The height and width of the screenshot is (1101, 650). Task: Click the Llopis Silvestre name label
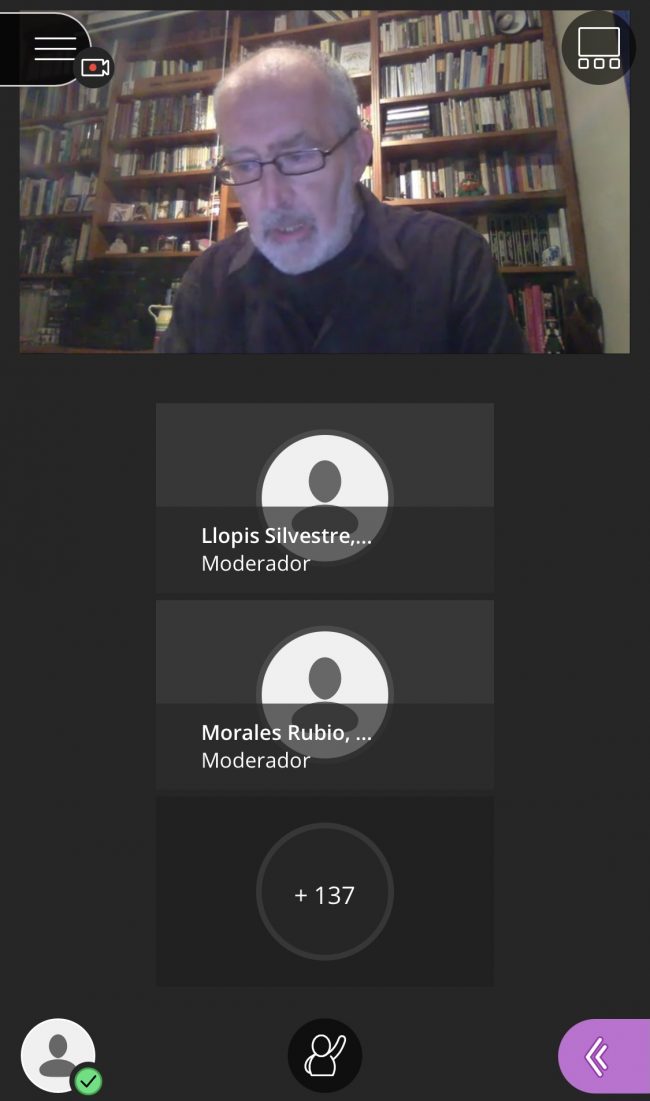[286, 536]
